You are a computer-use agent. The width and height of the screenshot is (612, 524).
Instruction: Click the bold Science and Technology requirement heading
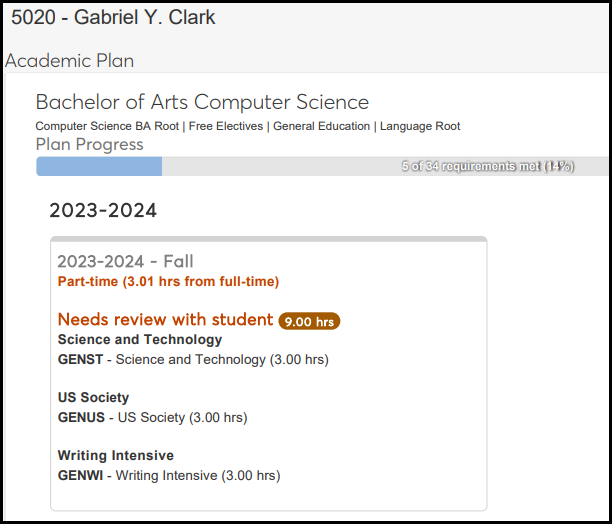click(126, 340)
